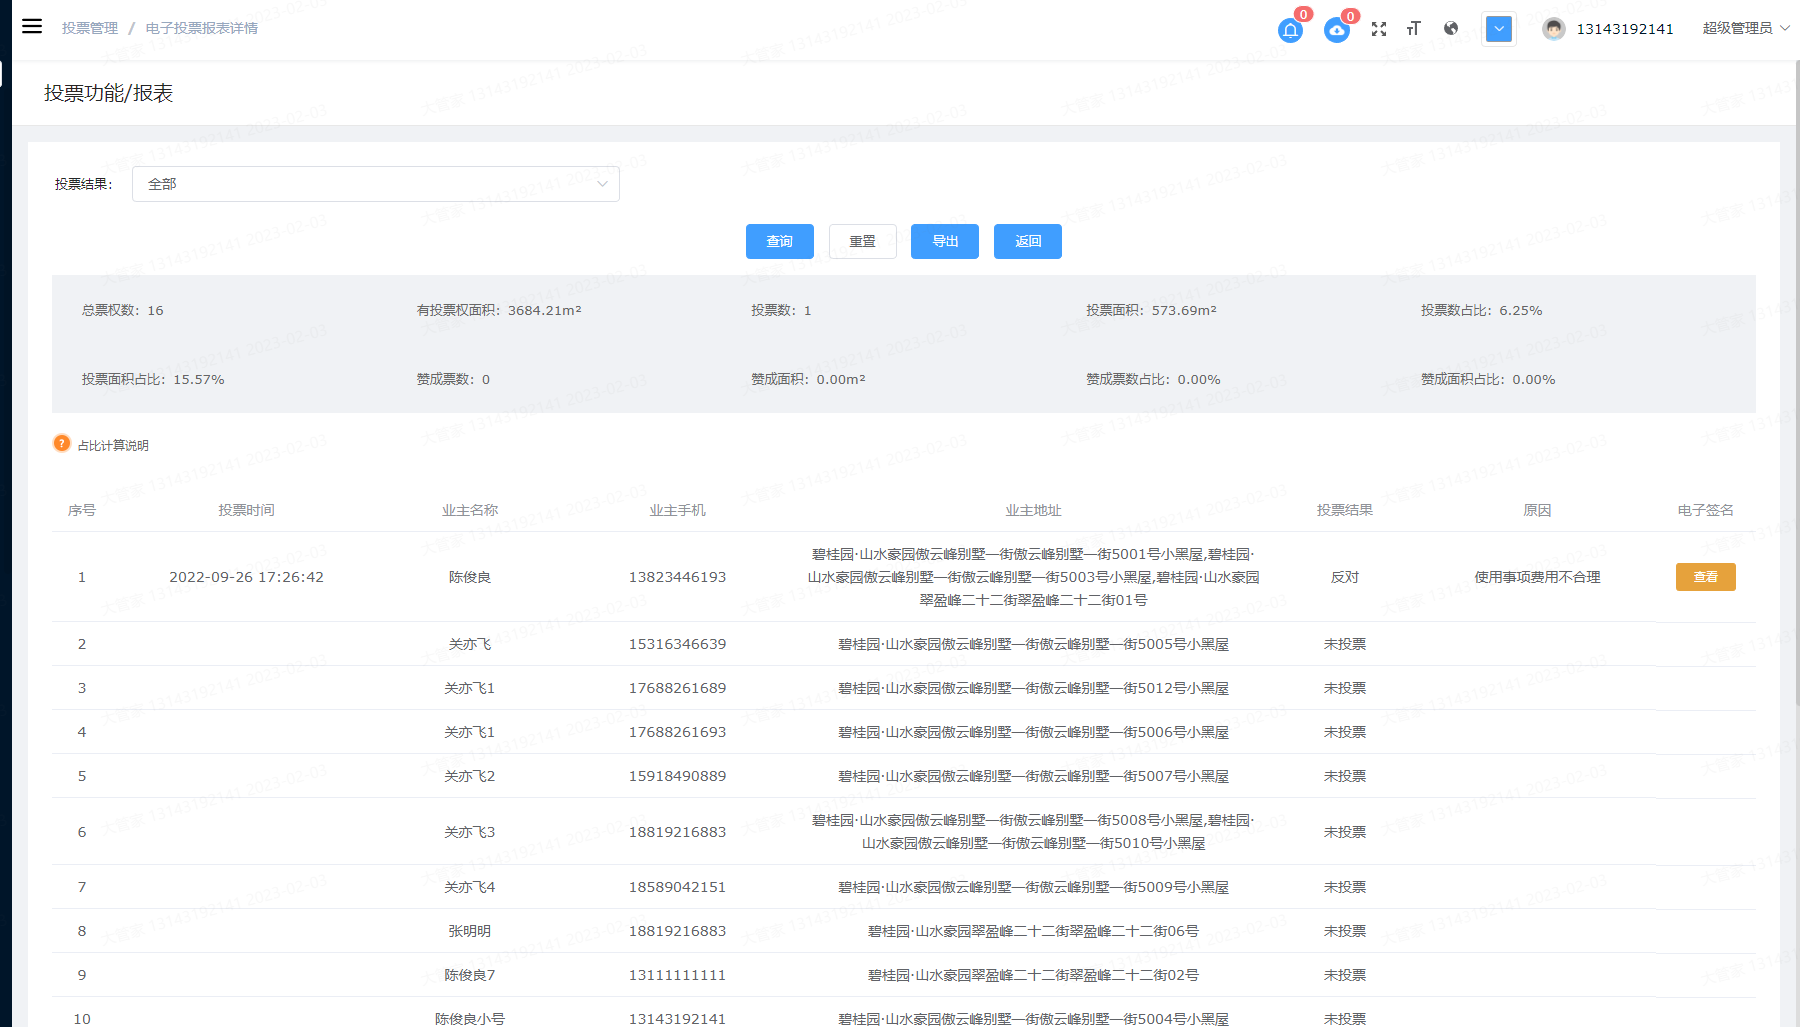
Task: Click the blue chevron square button
Action: point(1498,29)
